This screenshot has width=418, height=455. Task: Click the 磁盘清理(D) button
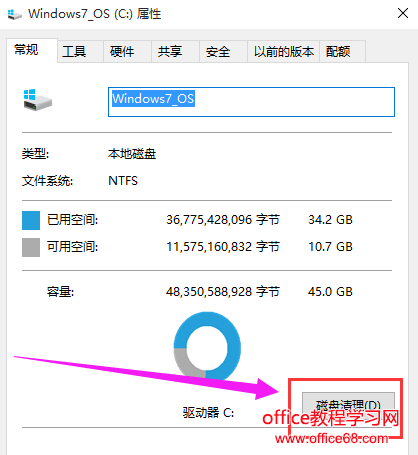tap(348, 405)
